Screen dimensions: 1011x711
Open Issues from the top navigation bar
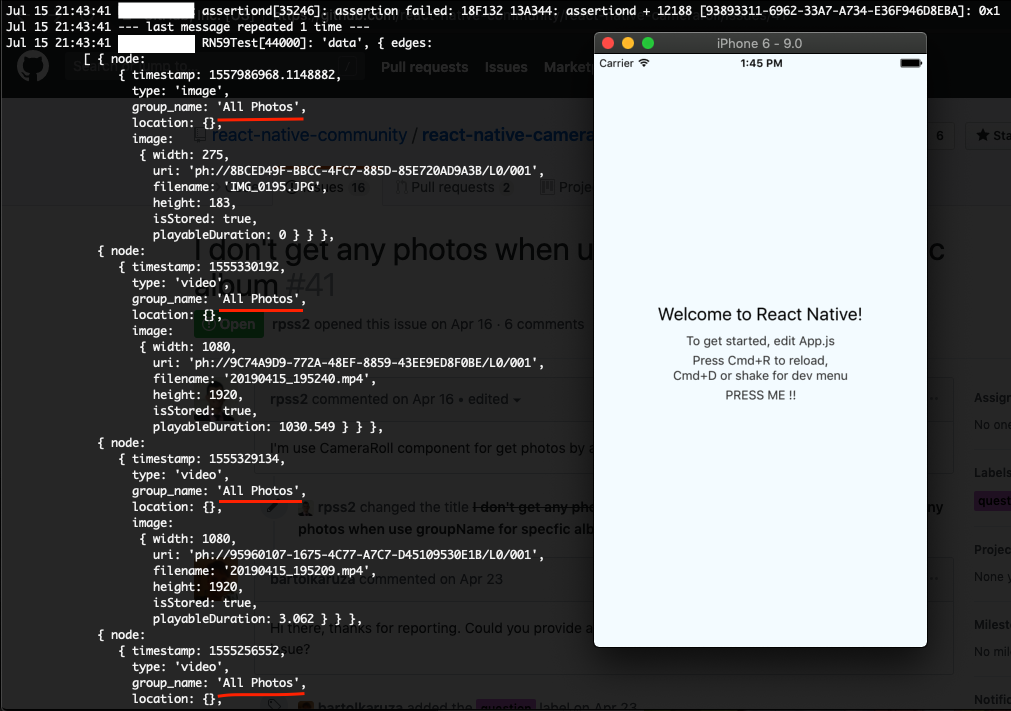tap(506, 67)
